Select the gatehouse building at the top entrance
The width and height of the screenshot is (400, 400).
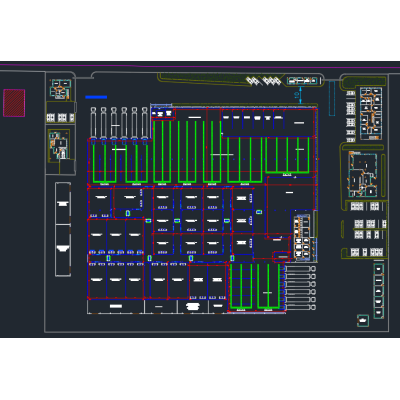[302, 81]
